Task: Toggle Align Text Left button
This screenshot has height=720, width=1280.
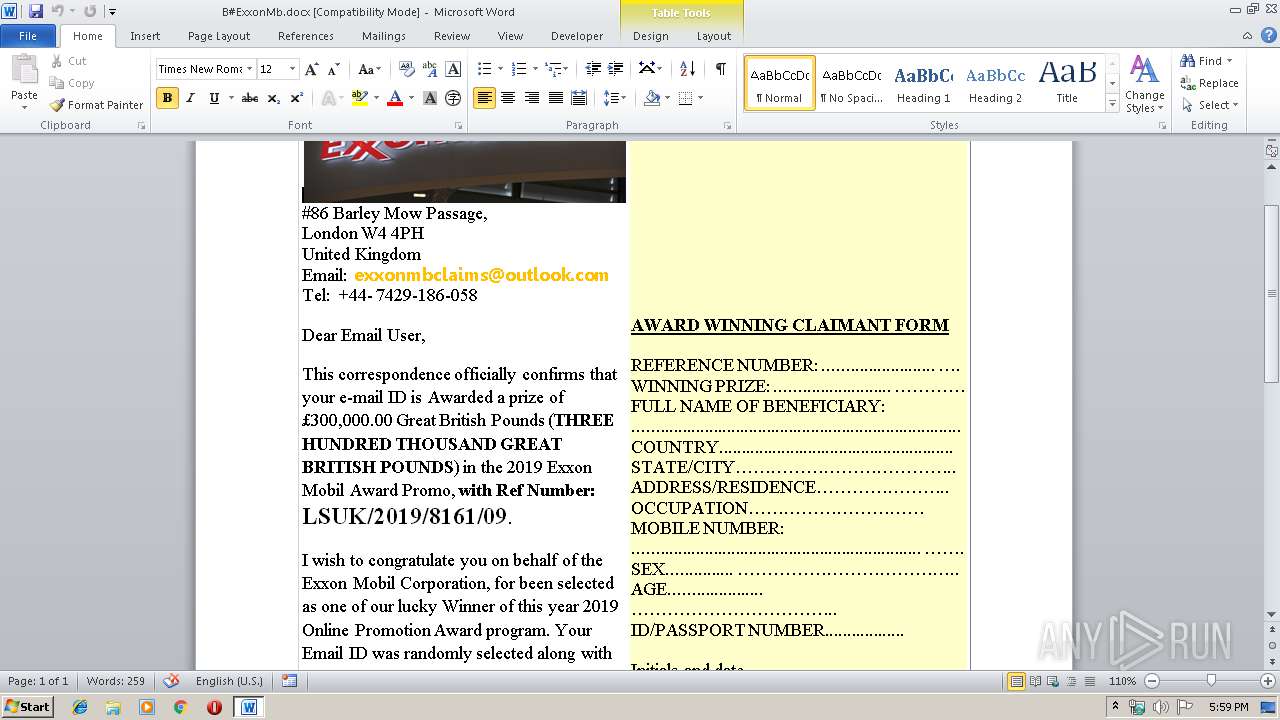Action: click(484, 98)
